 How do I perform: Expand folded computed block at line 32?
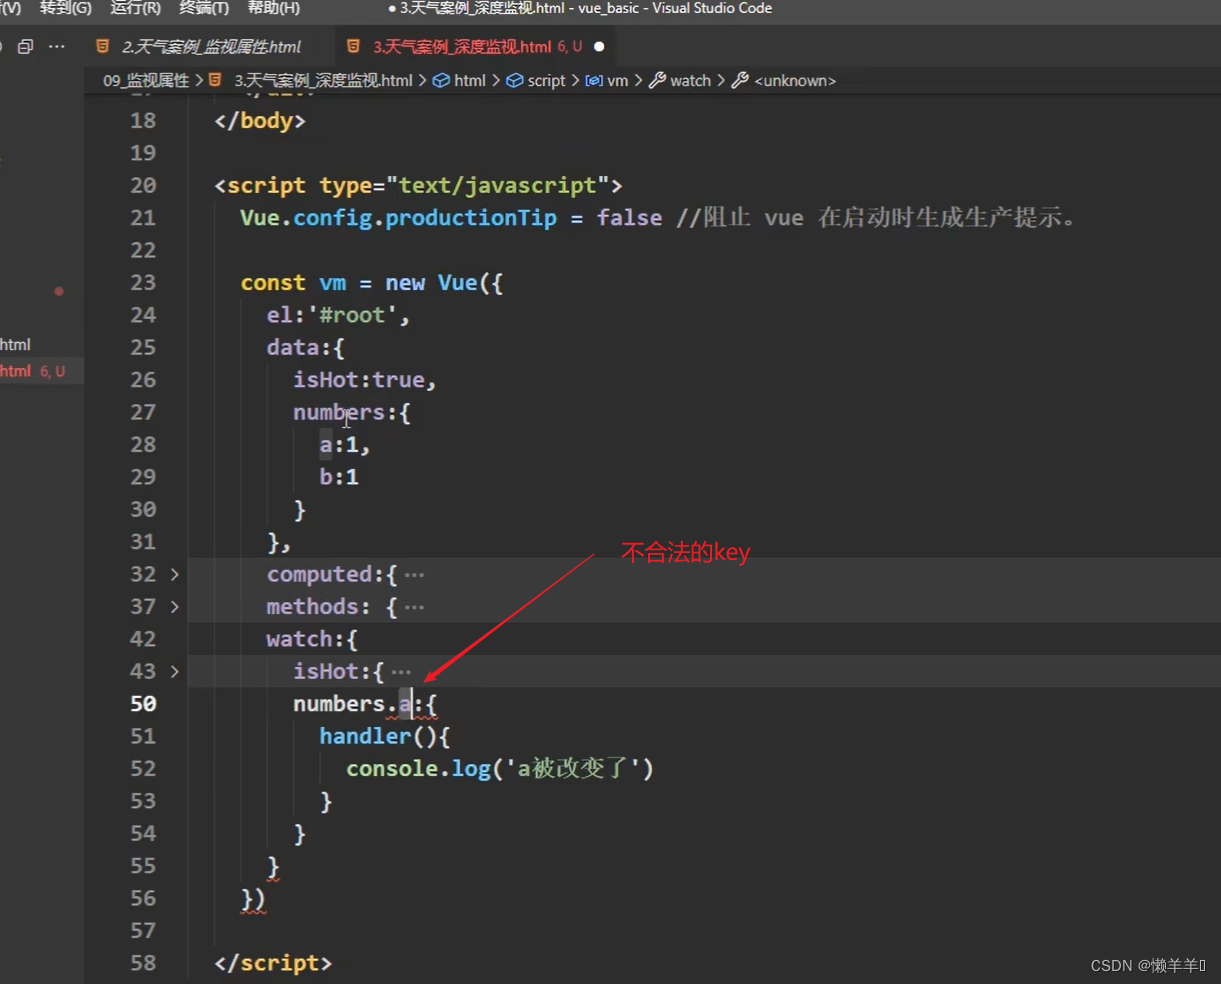175,574
